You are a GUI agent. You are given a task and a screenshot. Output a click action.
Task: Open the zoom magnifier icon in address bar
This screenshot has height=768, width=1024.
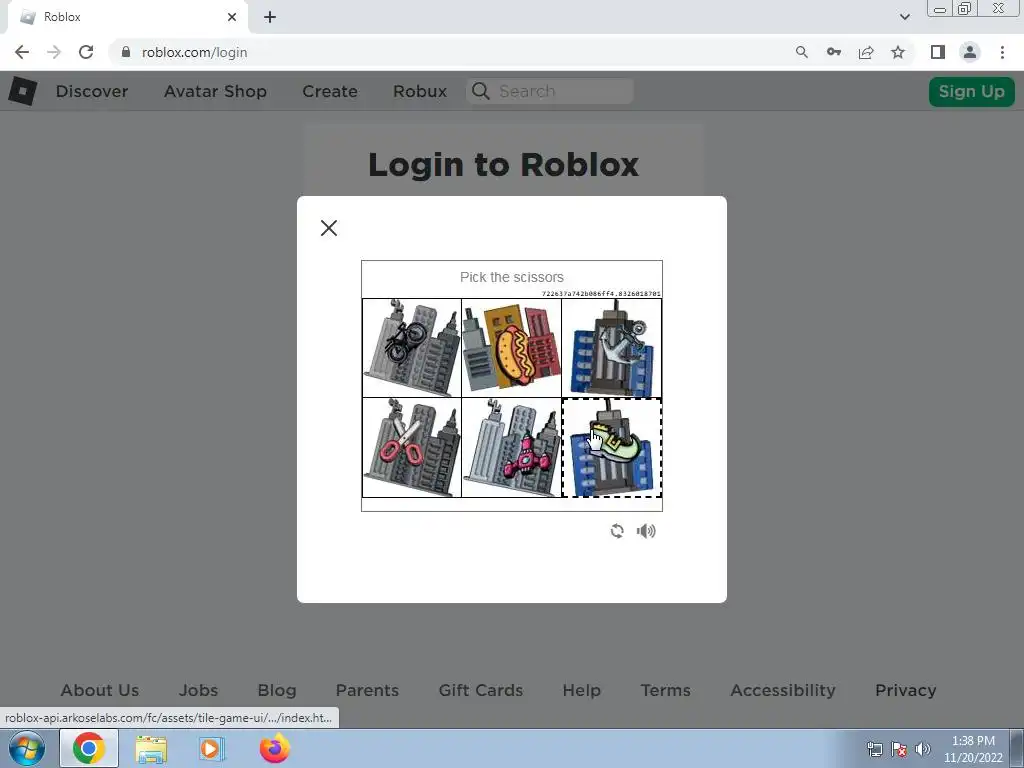tap(802, 52)
